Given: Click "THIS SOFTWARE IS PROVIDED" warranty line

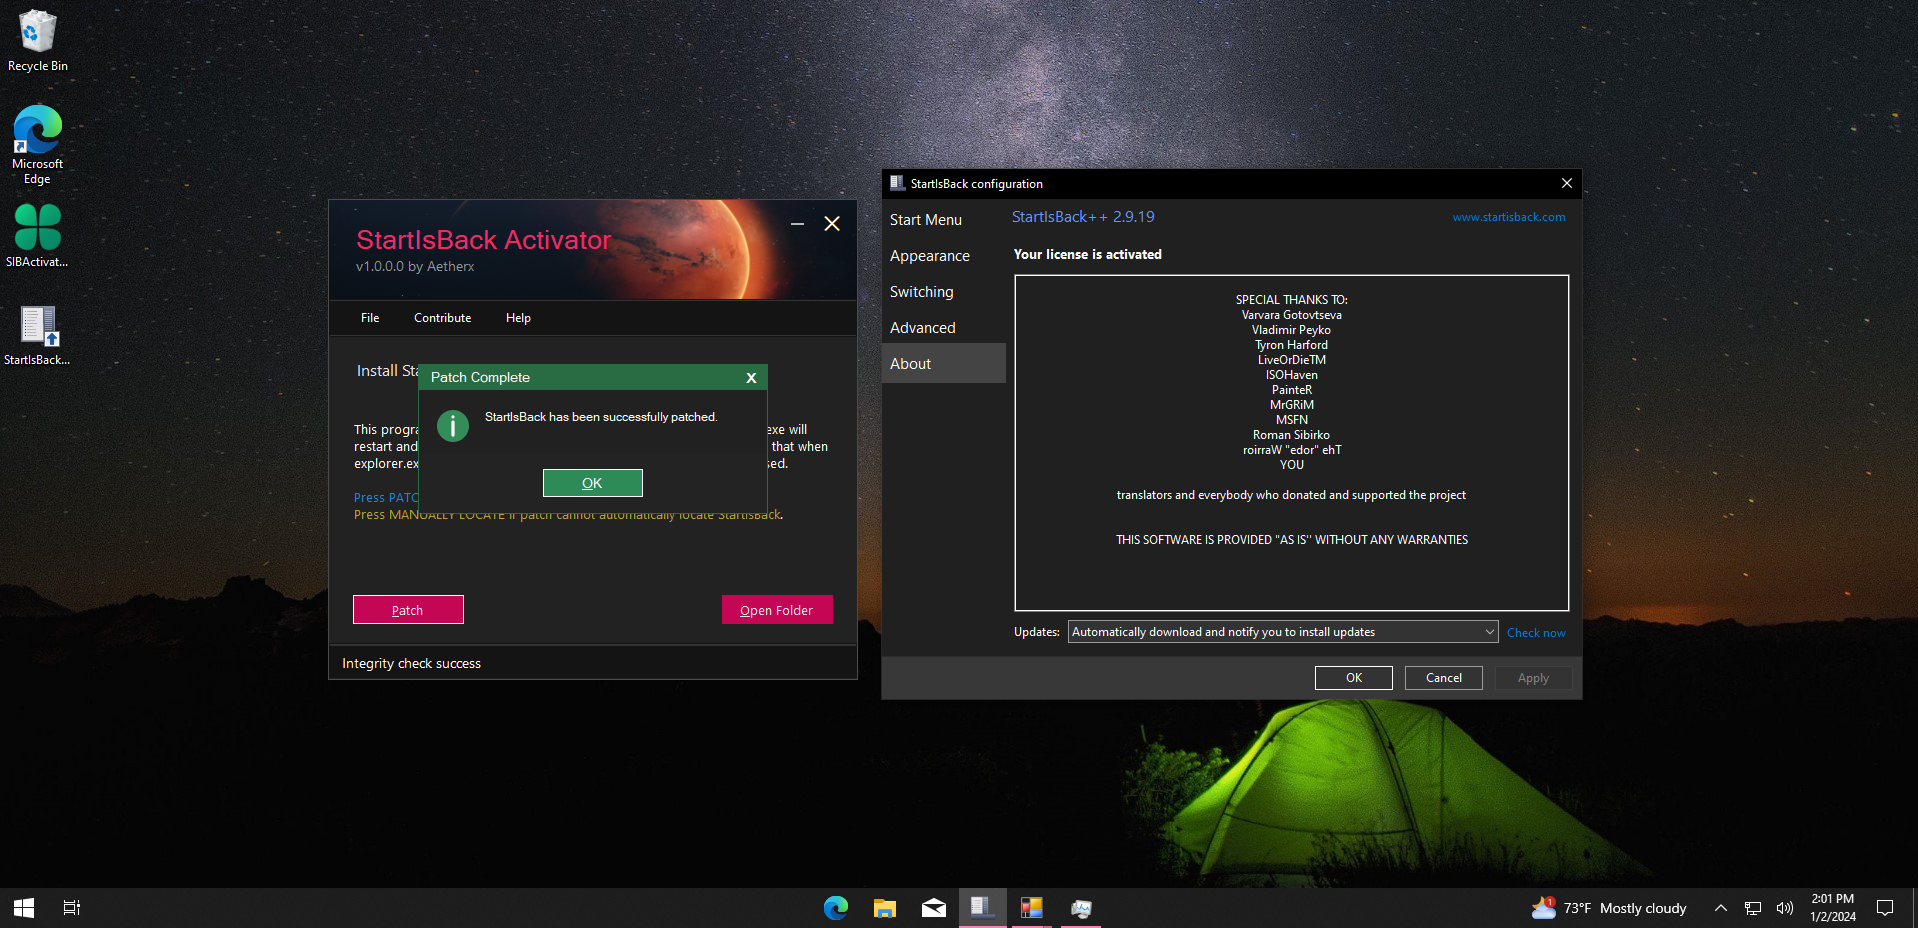Looking at the screenshot, I should [x=1292, y=540].
